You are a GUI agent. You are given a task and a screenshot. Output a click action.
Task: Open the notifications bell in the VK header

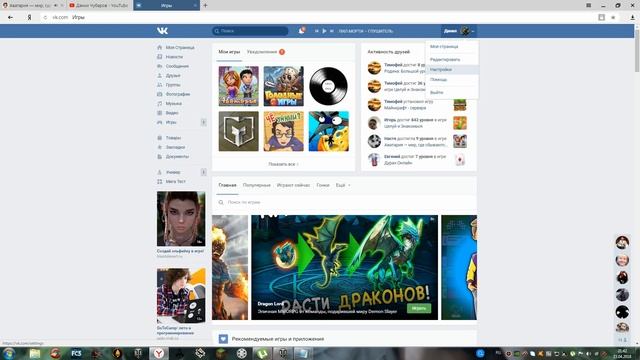(x=301, y=31)
